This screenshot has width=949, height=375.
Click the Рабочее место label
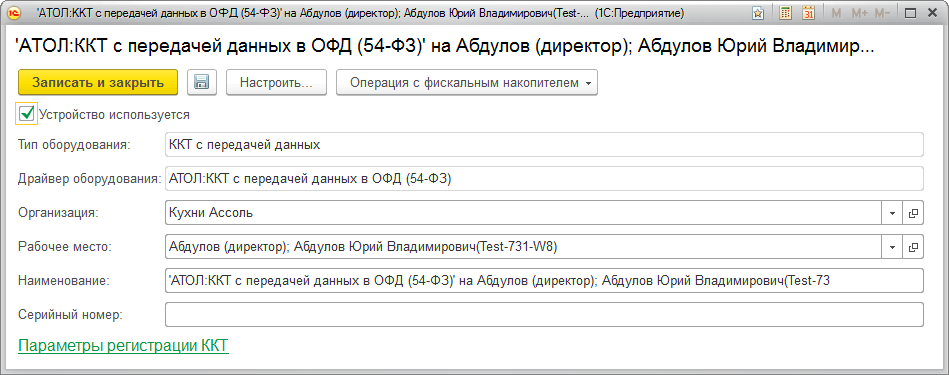65,247
